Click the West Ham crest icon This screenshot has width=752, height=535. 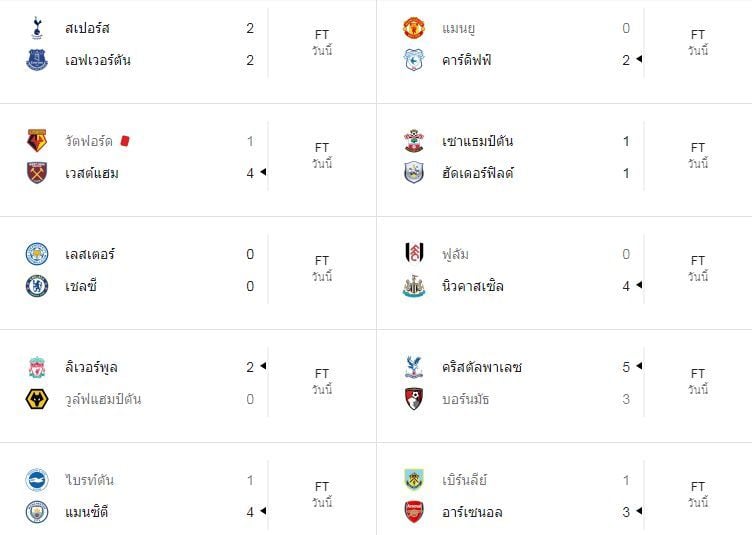point(37,173)
